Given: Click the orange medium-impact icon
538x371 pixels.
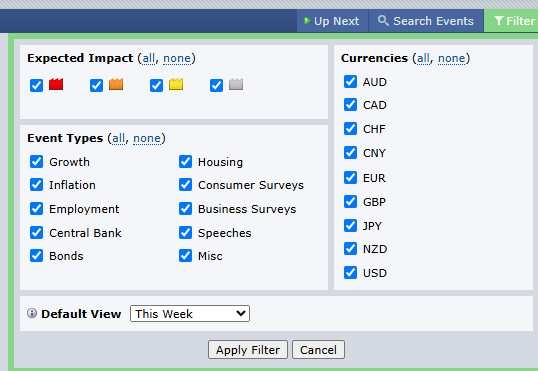Looking at the screenshot, I should 116,84.
